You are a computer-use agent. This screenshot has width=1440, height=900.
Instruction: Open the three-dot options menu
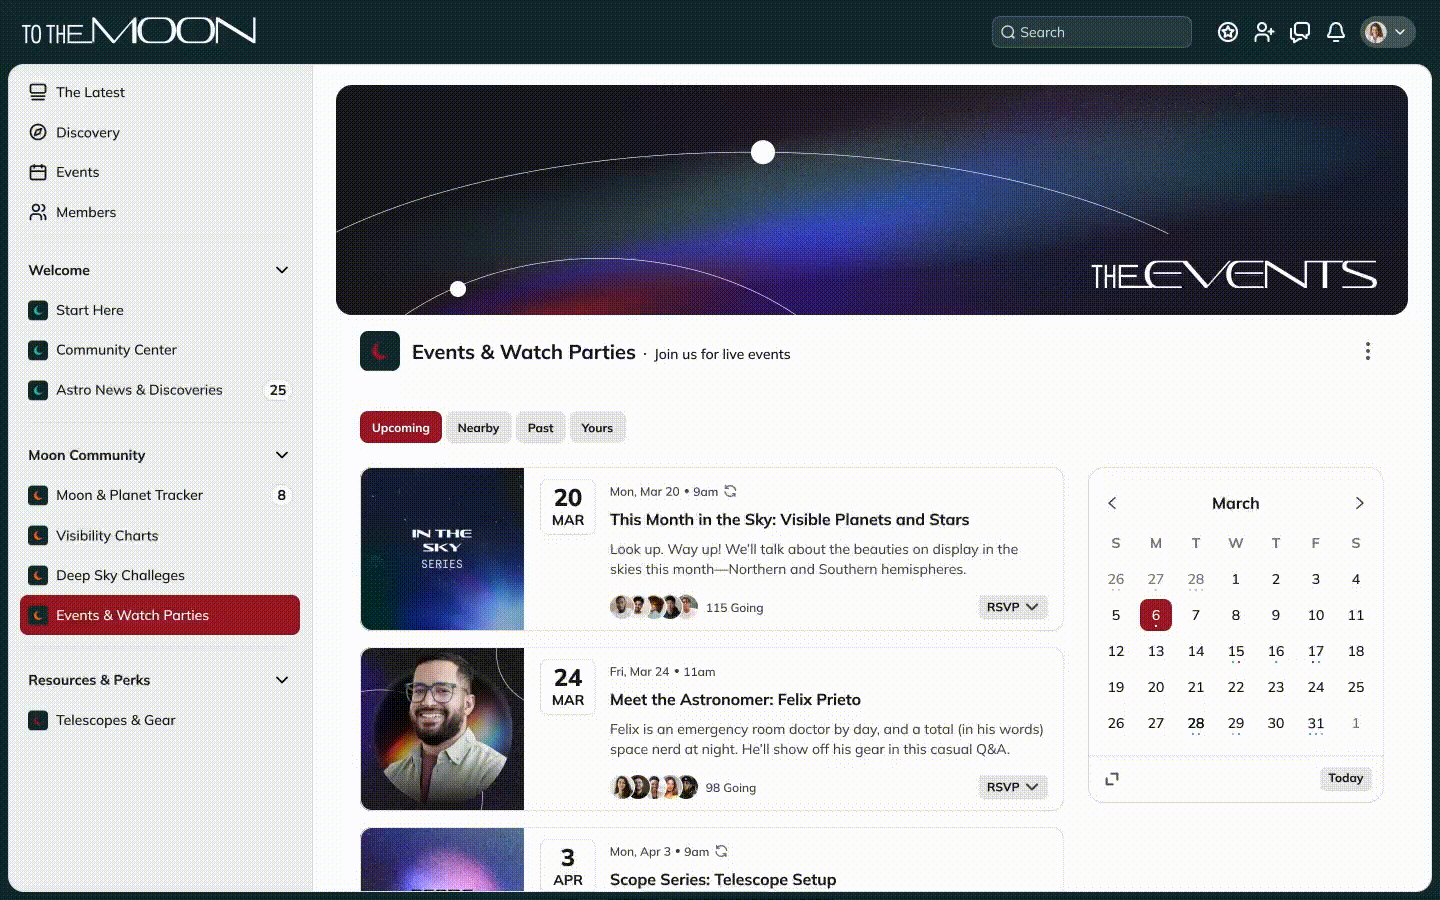(1367, 351)
